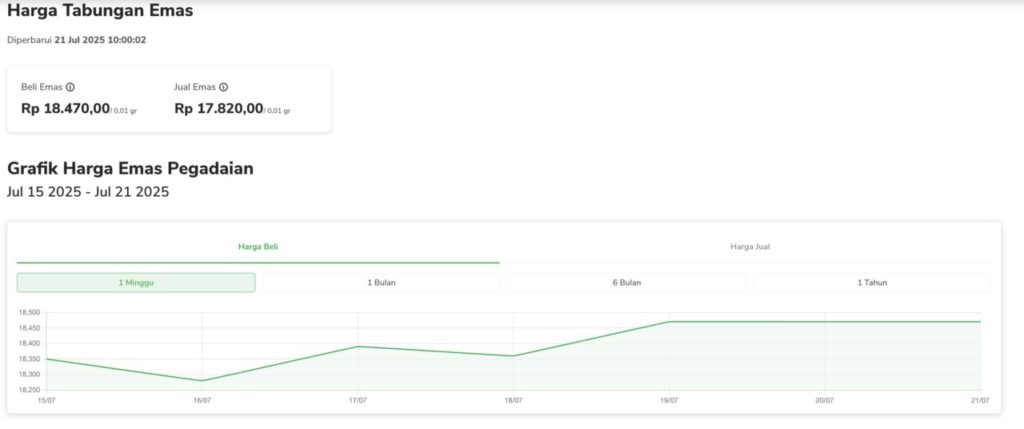This screenshot has width=1024, height=429.
Task: Click the 21/07 x-axis date label
Action: point(980,400)
